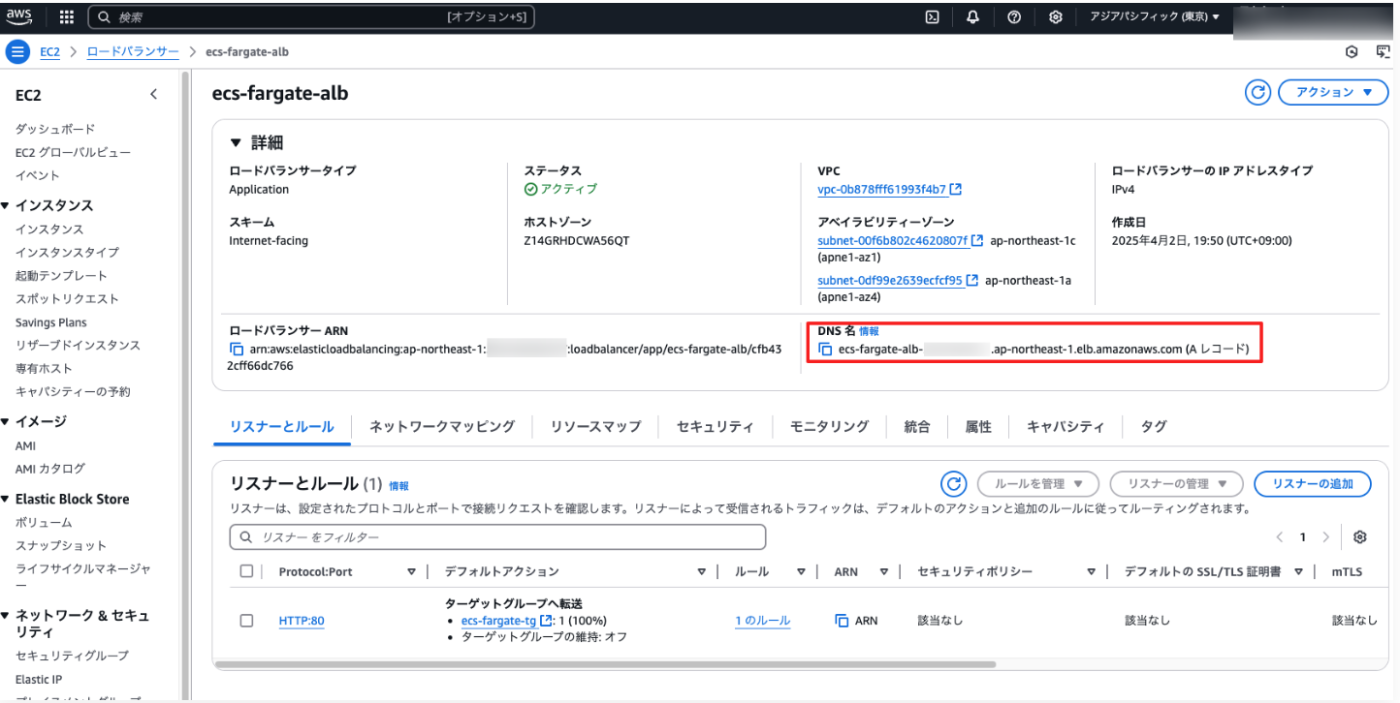Open セキュリティグループ in sidebar
This screenshot has height=703, width=1400.
pyautogui.click(x=72, y=656)
